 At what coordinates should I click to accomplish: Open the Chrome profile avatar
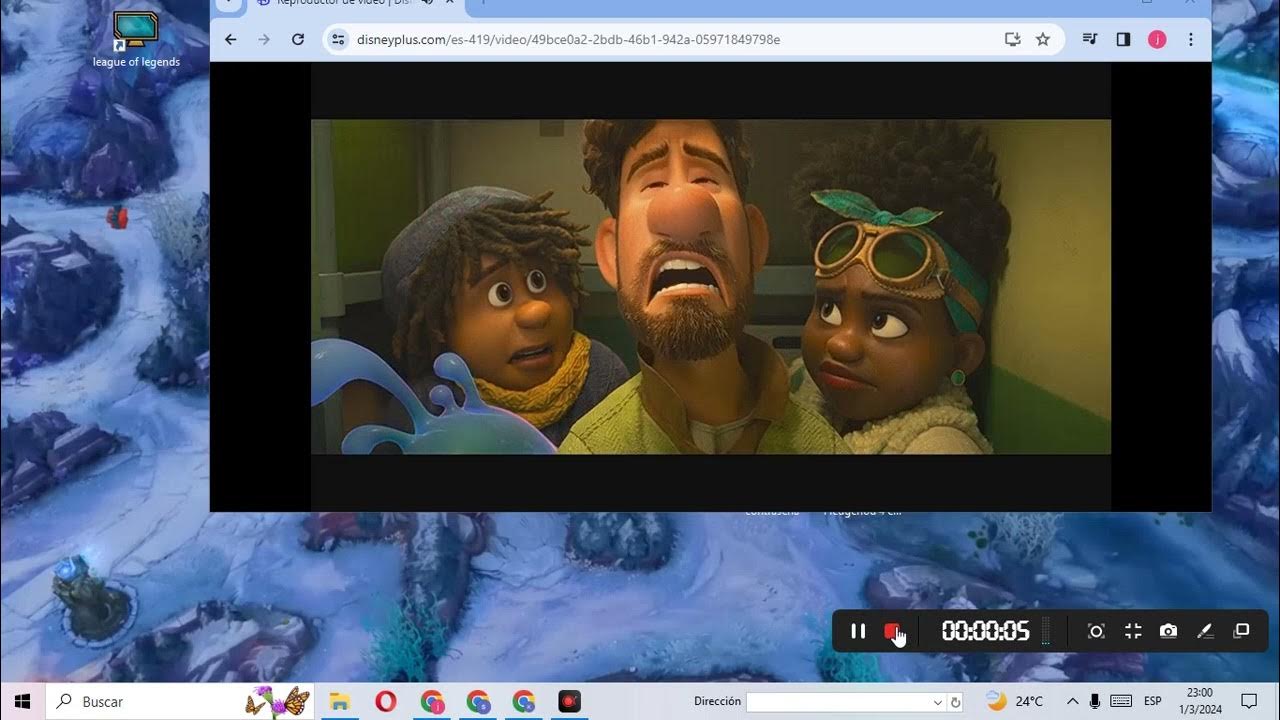1157,39
